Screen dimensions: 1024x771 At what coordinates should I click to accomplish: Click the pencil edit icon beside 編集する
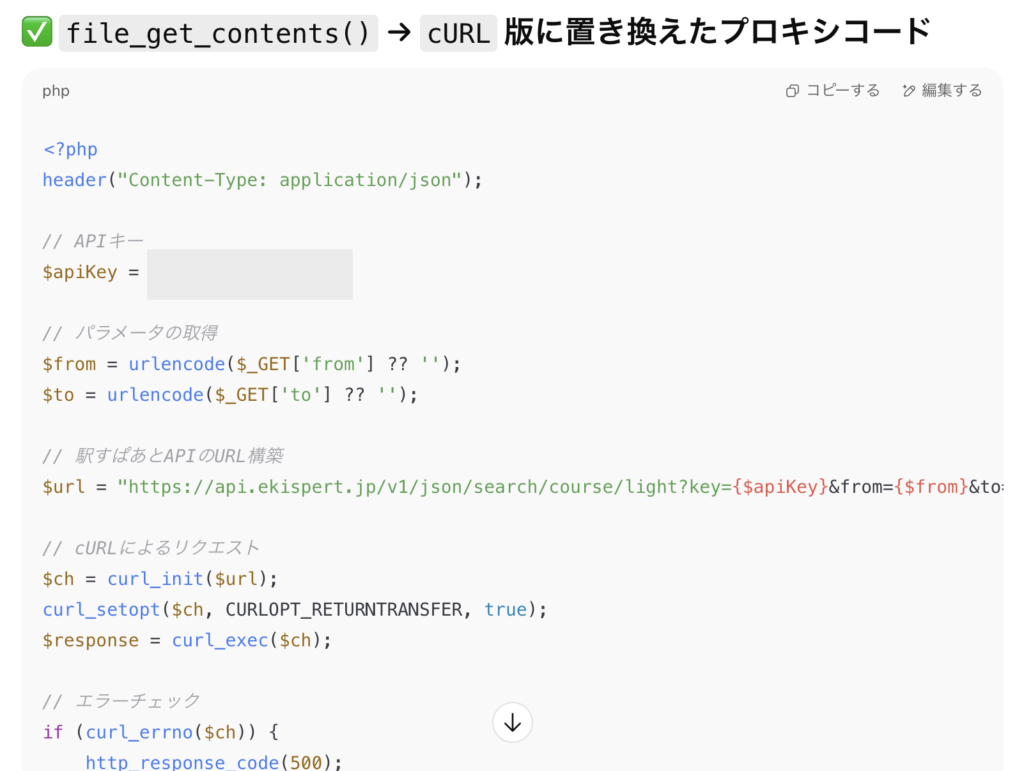click(909, 91)
